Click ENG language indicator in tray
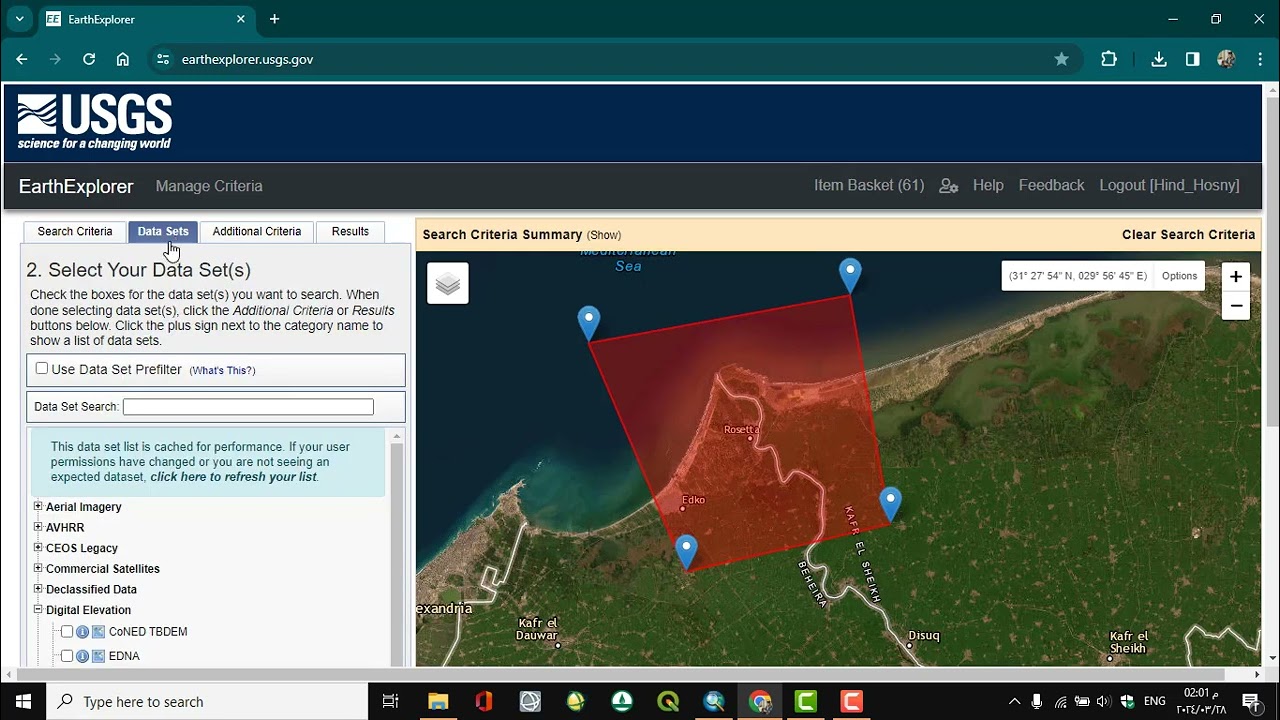The image size is (1280, 720). click(1154, 702)
